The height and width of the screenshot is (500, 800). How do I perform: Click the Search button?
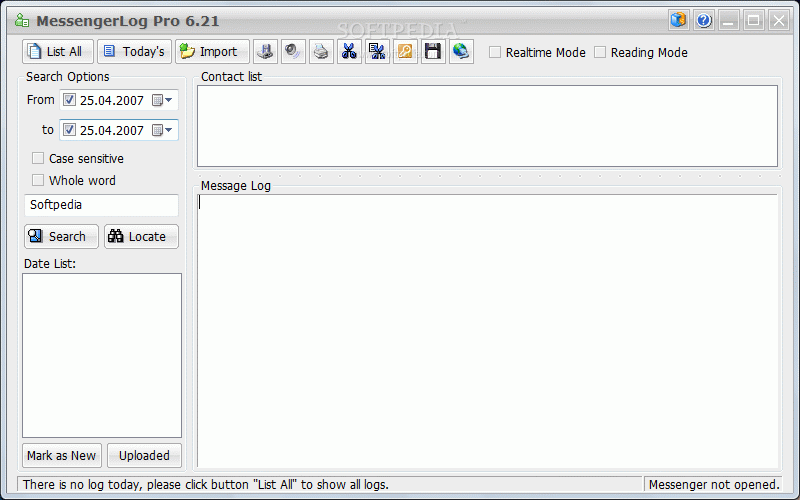pyautogui.click(x=61, y=237)
